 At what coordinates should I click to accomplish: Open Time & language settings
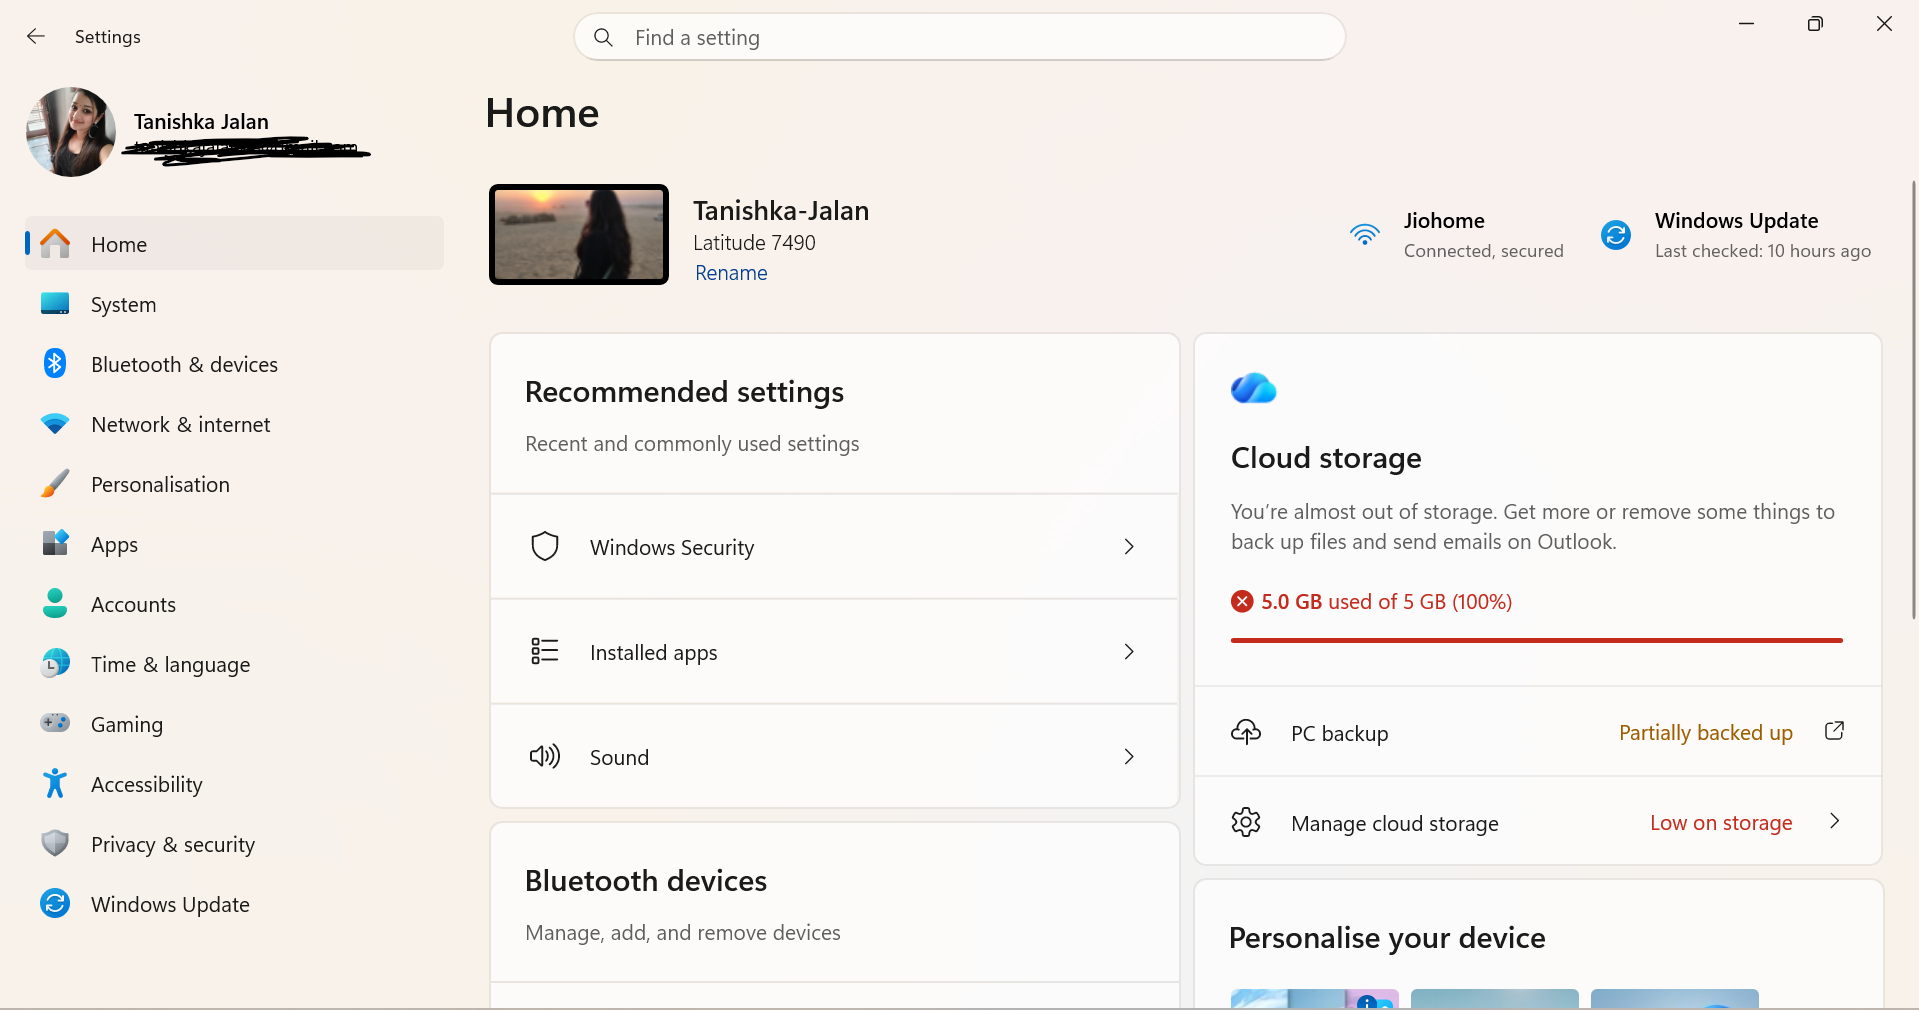234,664
